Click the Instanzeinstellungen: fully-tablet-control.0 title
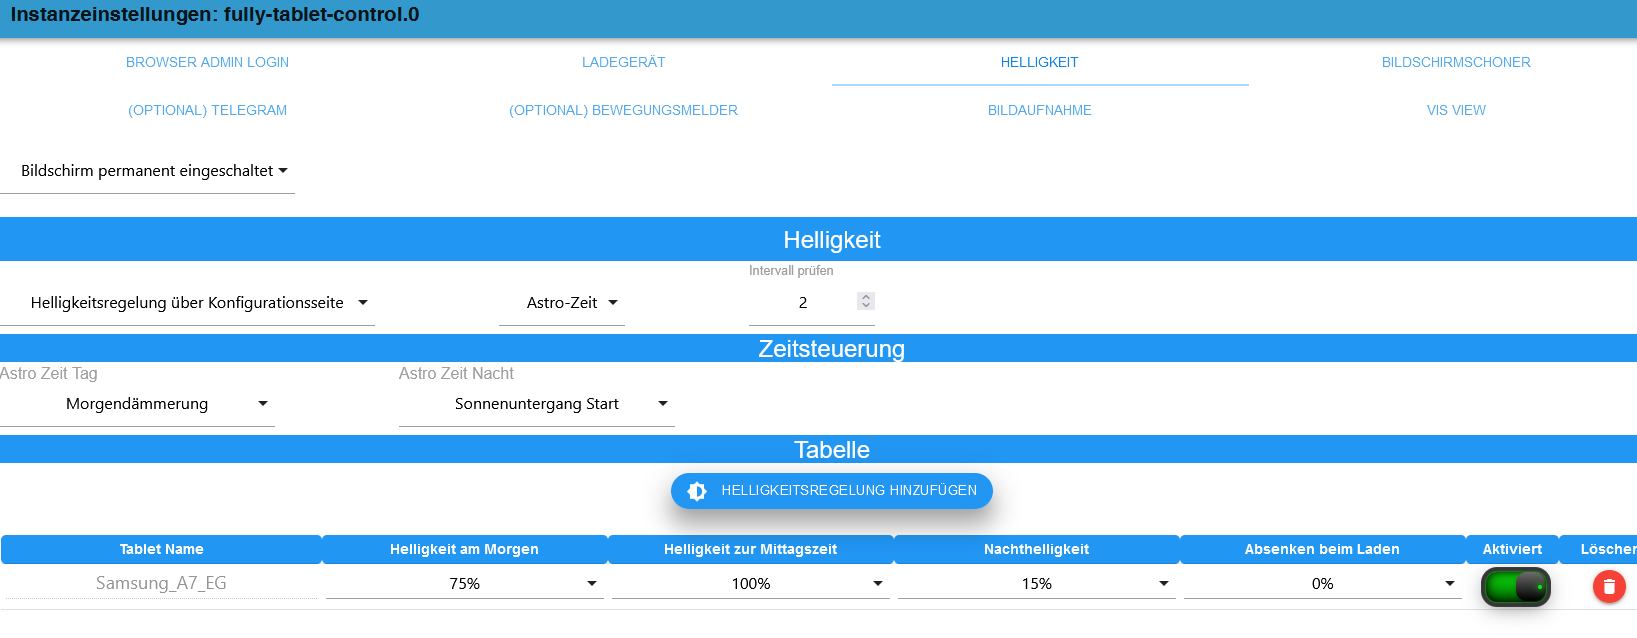 point(215,15)
